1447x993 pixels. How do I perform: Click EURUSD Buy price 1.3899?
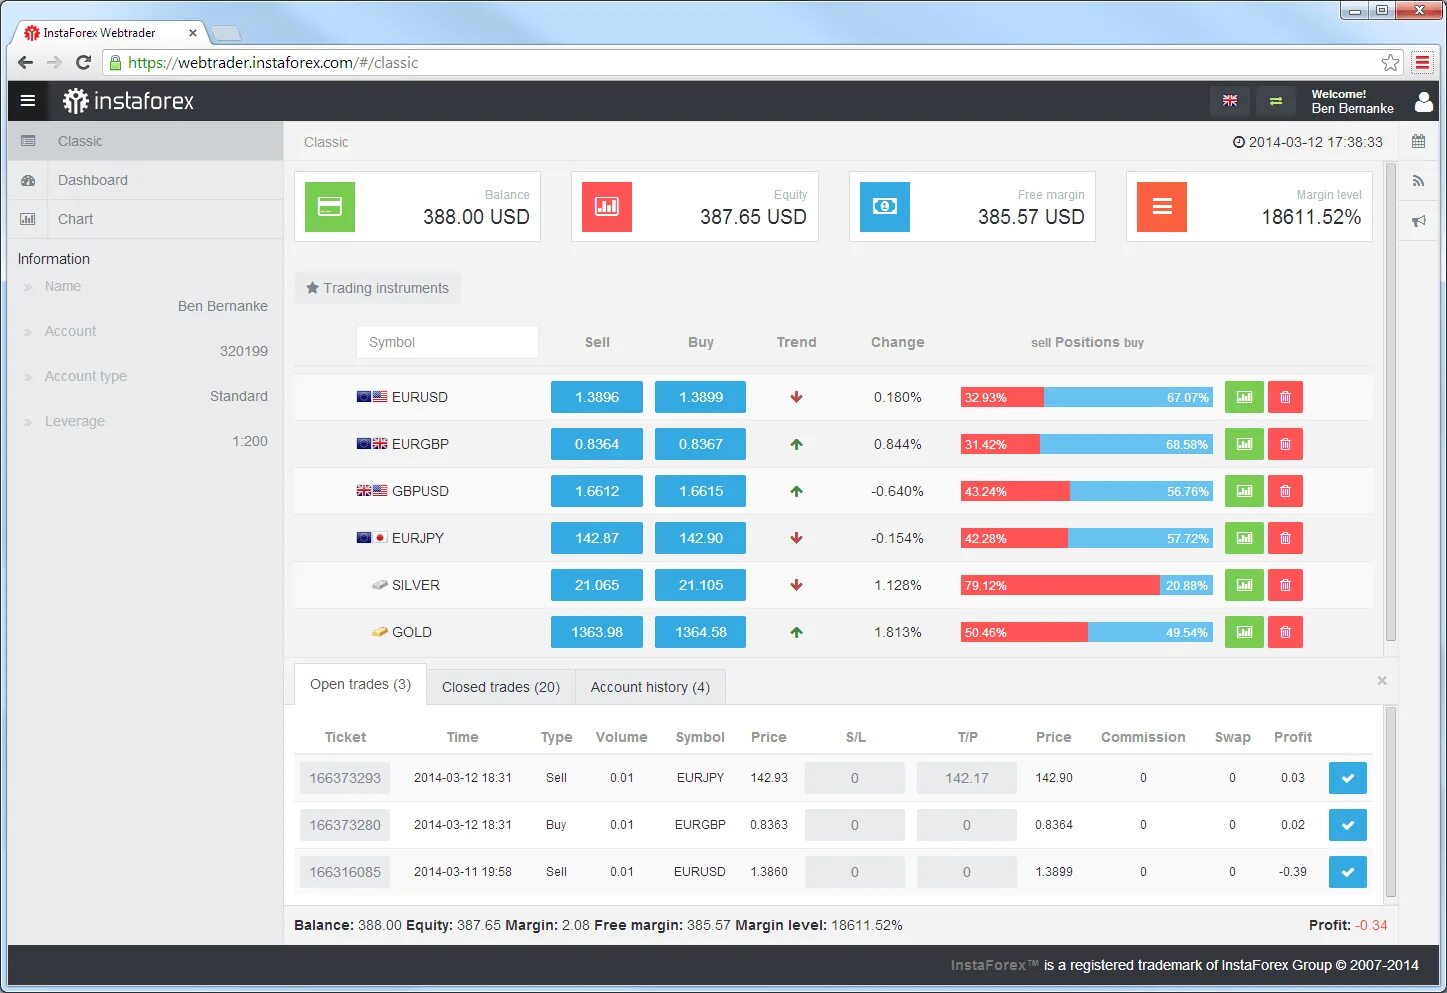click(700, 397)
